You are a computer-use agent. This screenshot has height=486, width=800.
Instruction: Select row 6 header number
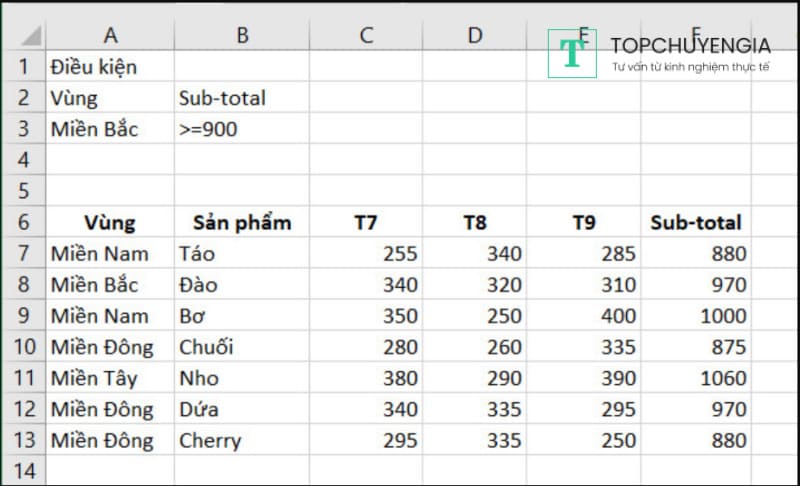click(24, 222)
